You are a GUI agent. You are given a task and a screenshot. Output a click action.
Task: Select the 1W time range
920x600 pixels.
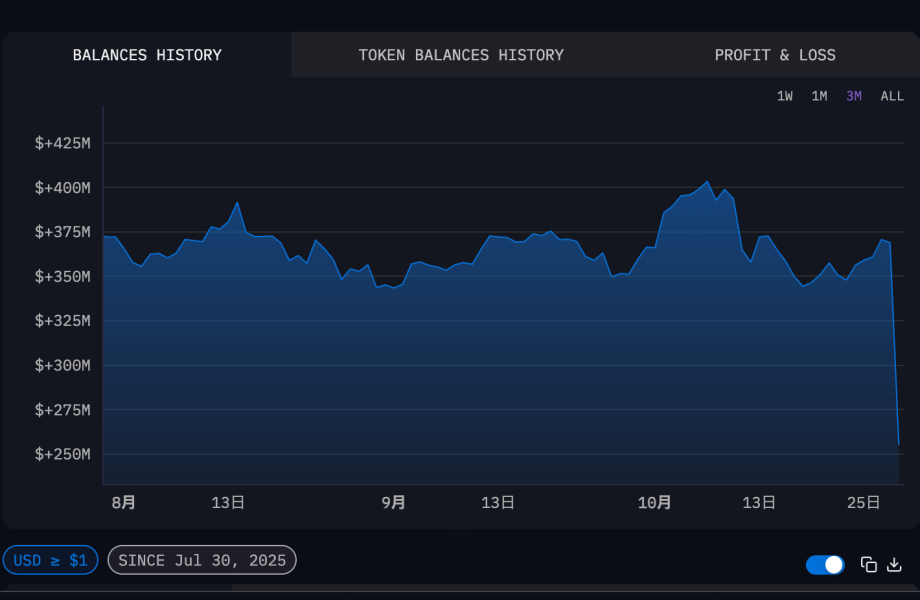tap(784, 96)
